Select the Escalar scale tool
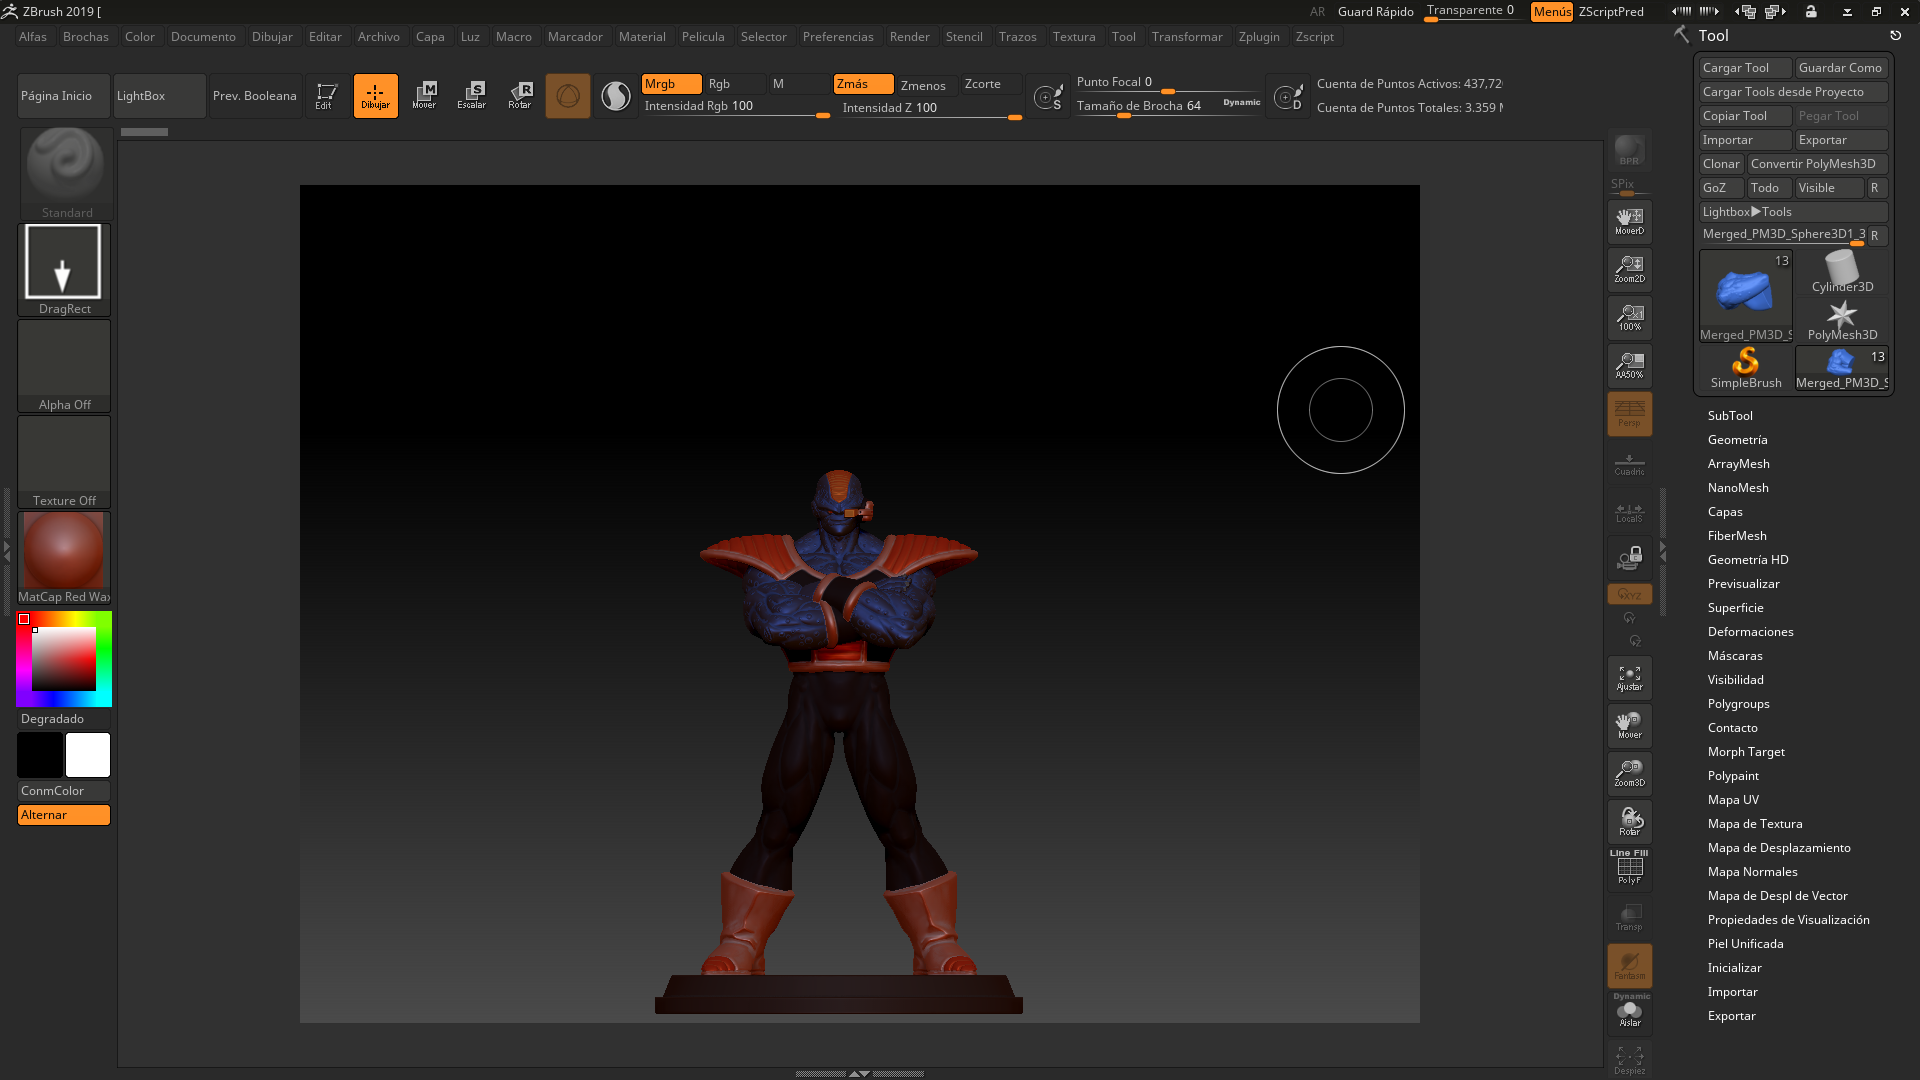 pyautogui.click(x=471, y=95)
